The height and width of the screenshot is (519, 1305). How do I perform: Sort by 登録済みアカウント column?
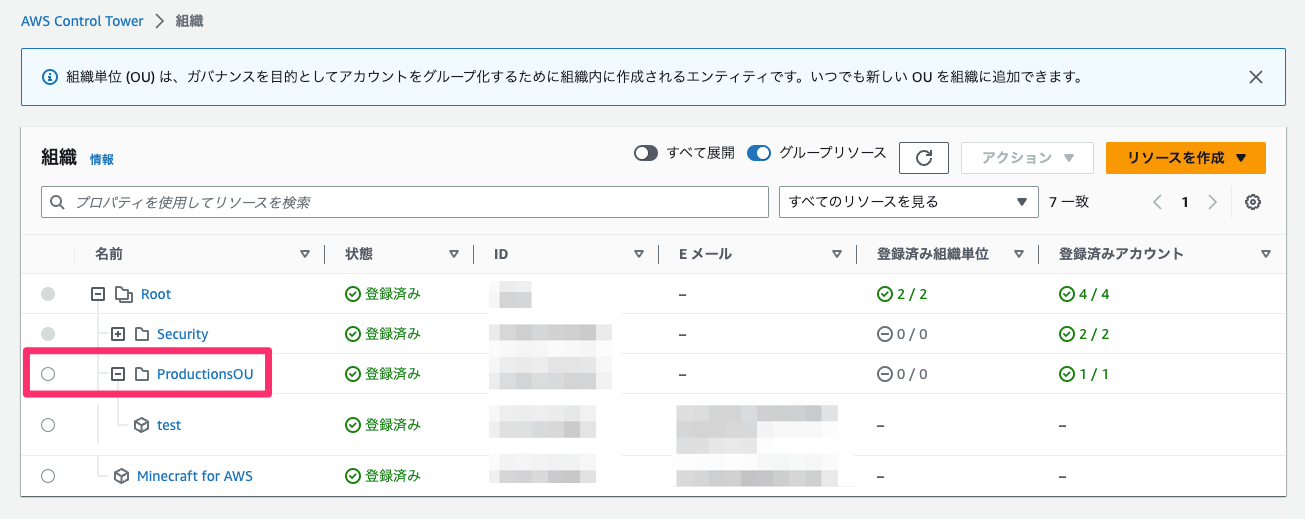[1266, 254]
